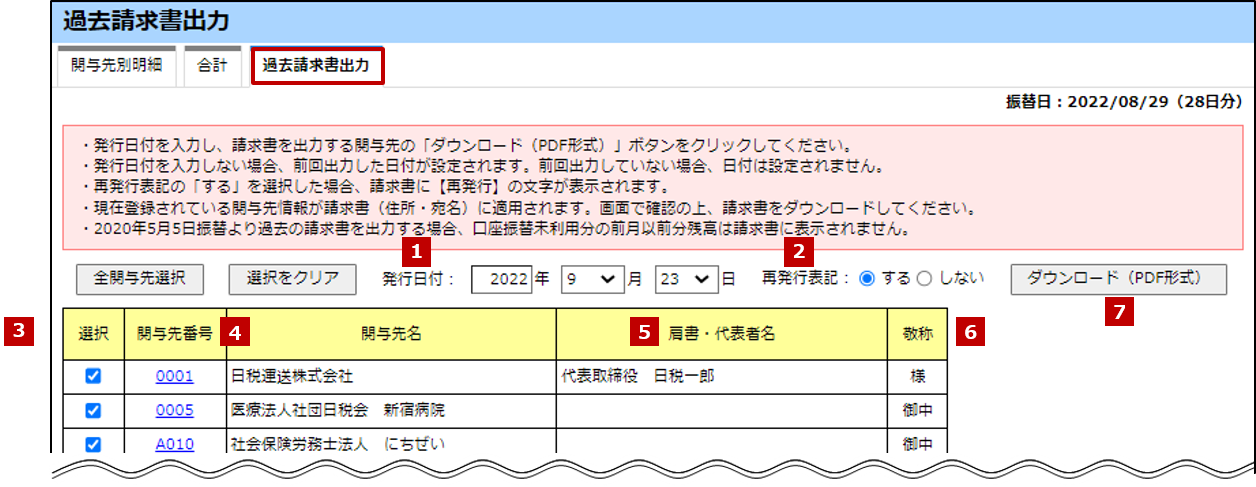
Task: Toggle checkbox for 医療法人社団日税会 新宿病院
Action: pyautogui.click(x=94, y=410)
